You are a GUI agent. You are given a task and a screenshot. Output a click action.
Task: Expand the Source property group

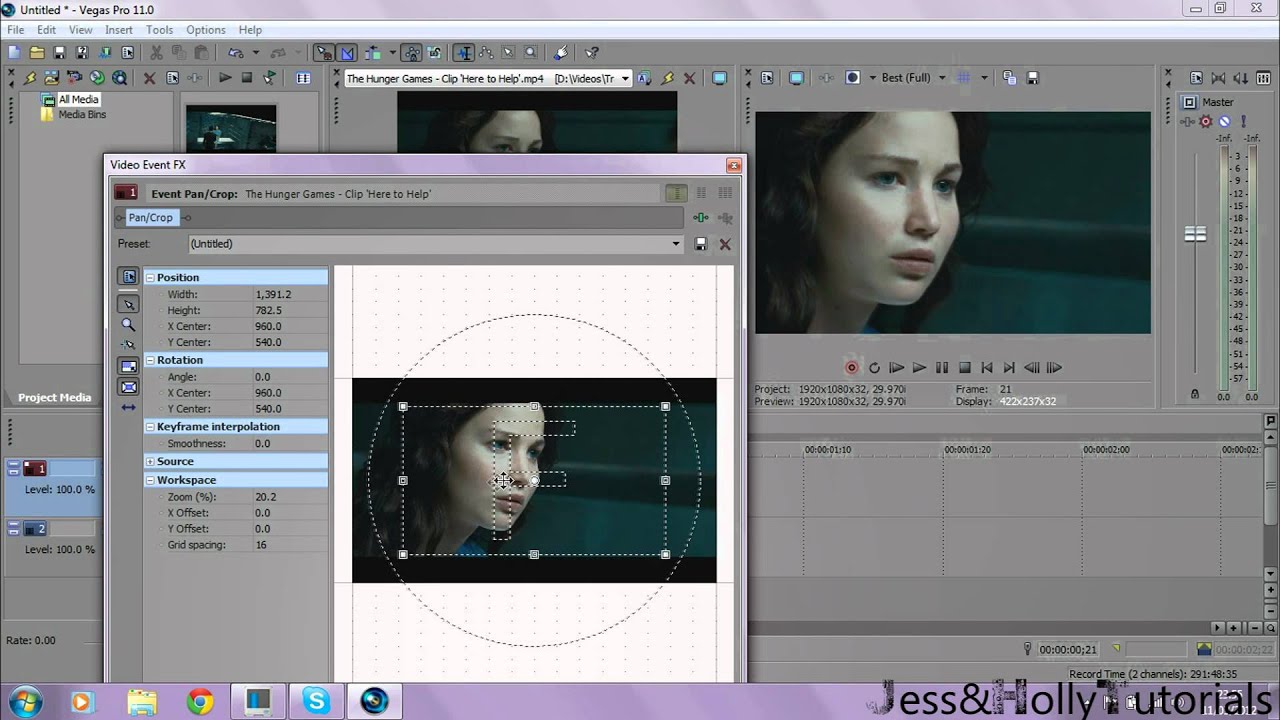tap(150, 462)
